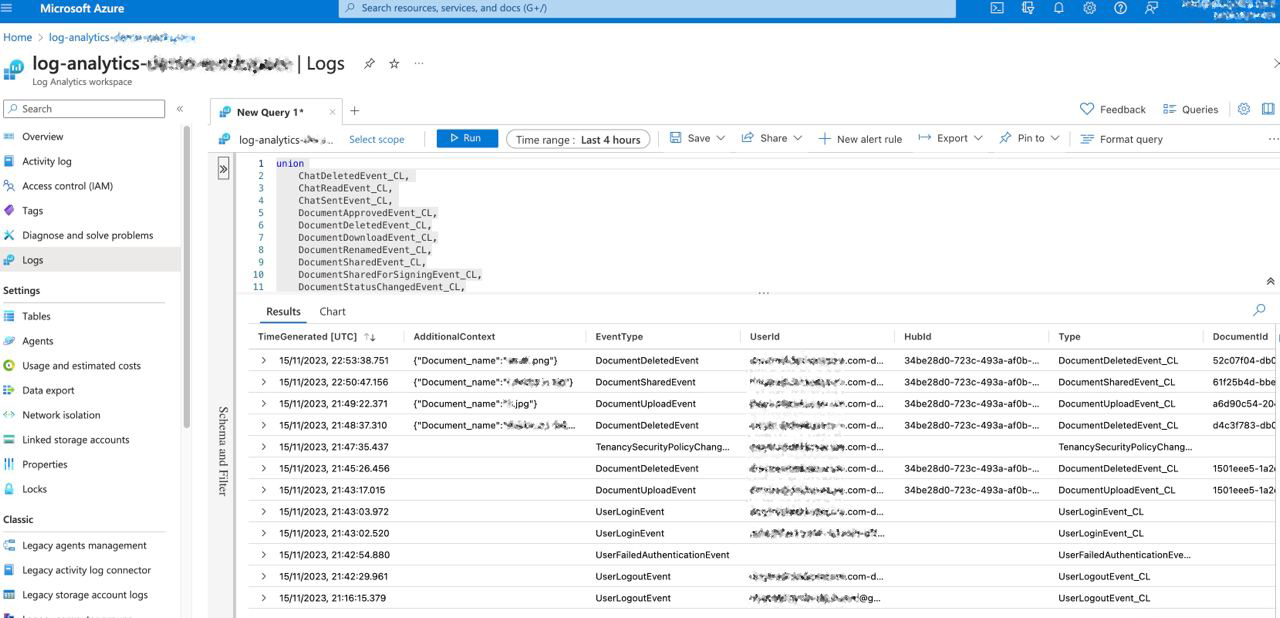The image size is (1280, 618).
Task: Add a new query tab with plus icon
Action: [354, 111]
